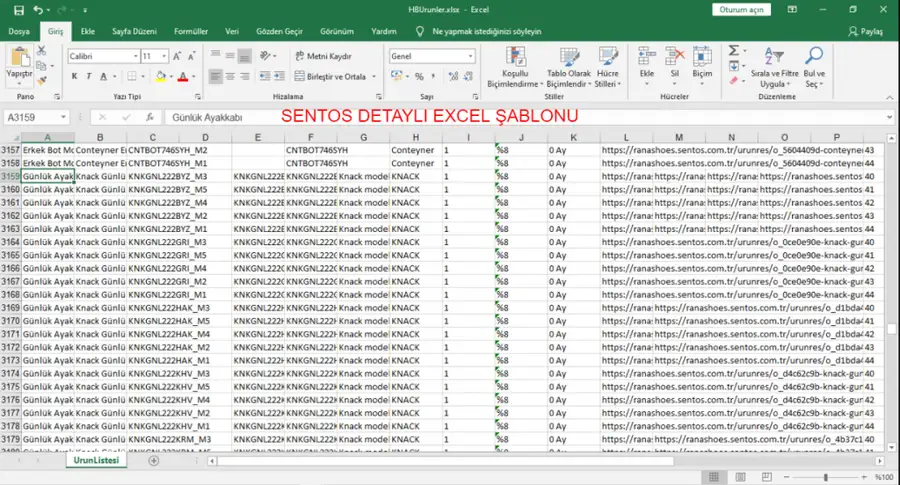Switch to the Sayfa Düzeni tab
The image size is (900, 485).
134,32
